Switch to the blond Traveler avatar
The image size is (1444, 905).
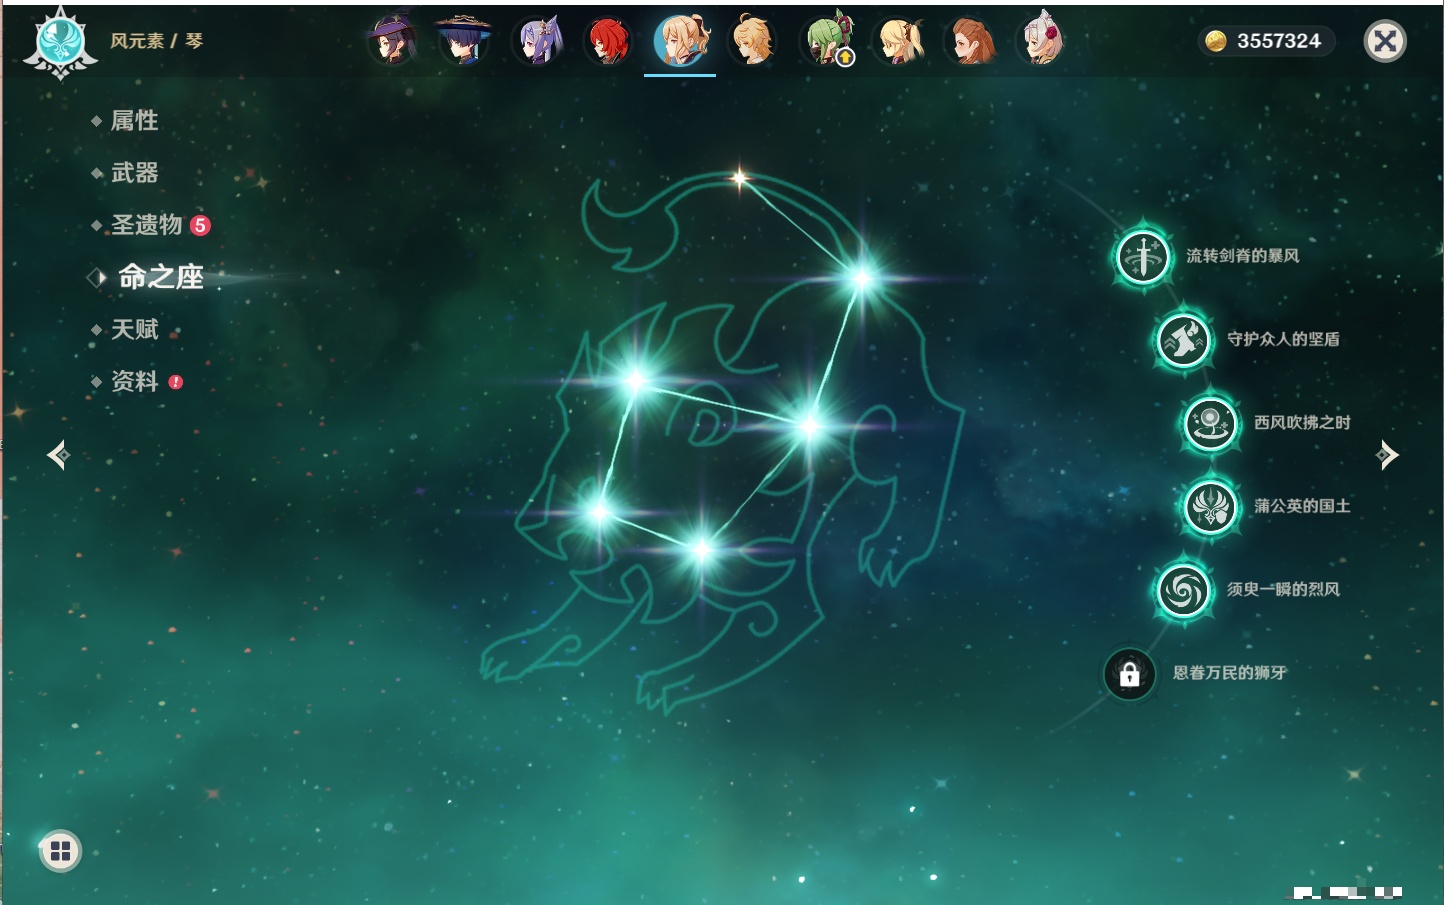tap(752, 41)
